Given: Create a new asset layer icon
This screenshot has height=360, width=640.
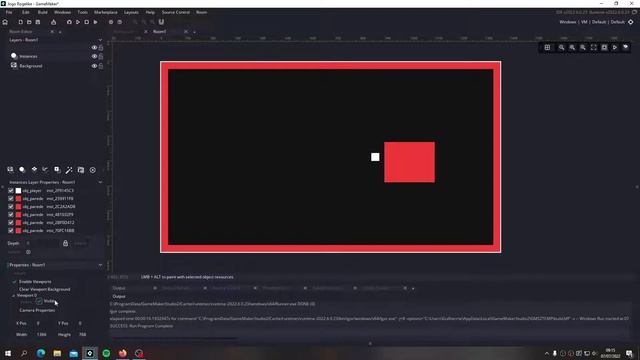Looking at the screenshot, I should (x=57, y=170).
